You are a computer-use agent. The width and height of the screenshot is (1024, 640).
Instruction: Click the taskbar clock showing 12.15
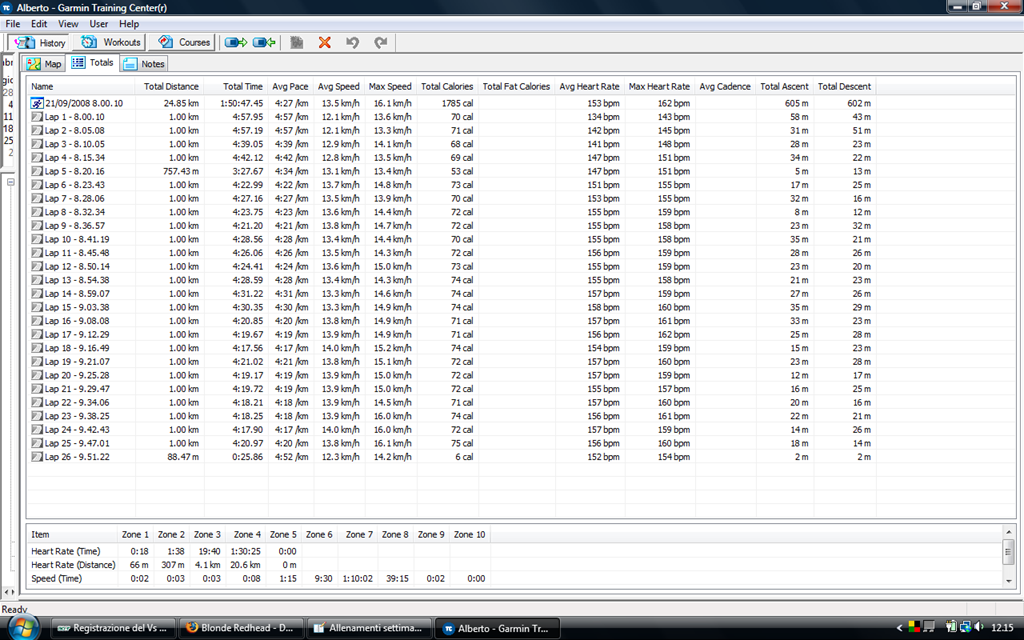[x=1002, y=628]
